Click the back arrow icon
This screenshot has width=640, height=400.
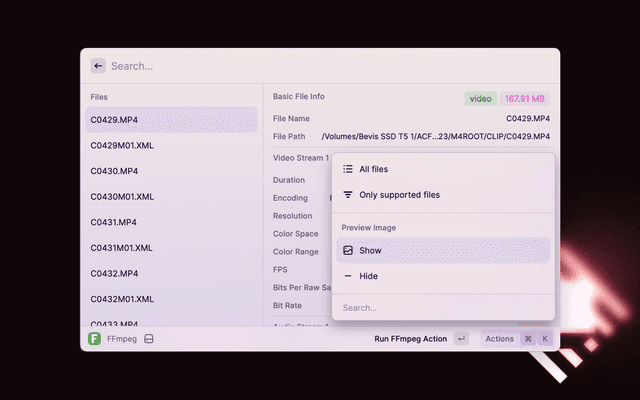[98, 66]
